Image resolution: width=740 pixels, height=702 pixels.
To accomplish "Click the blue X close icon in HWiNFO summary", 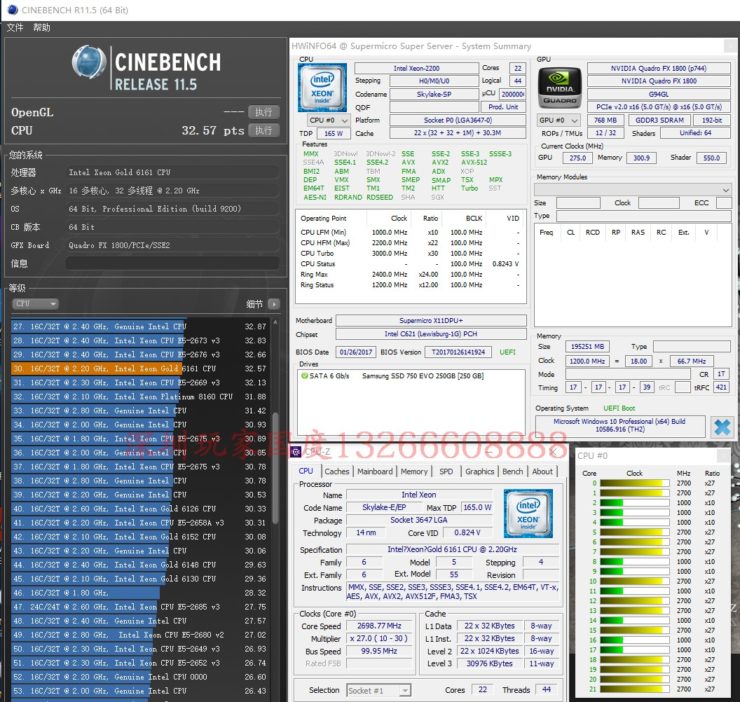I will tap(722, 427).
